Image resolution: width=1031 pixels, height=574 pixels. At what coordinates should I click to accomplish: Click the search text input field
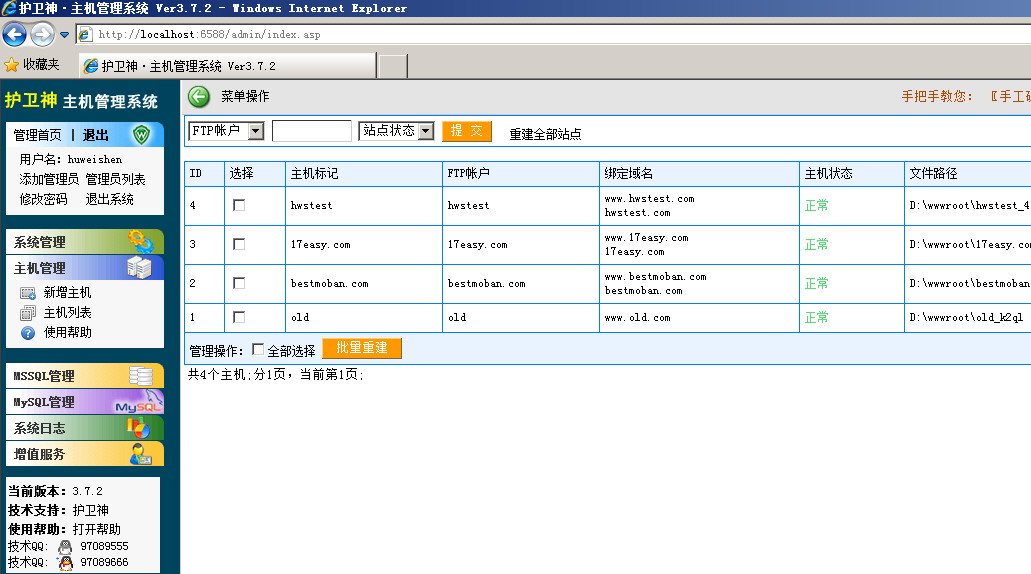click(x=312, y=131)
